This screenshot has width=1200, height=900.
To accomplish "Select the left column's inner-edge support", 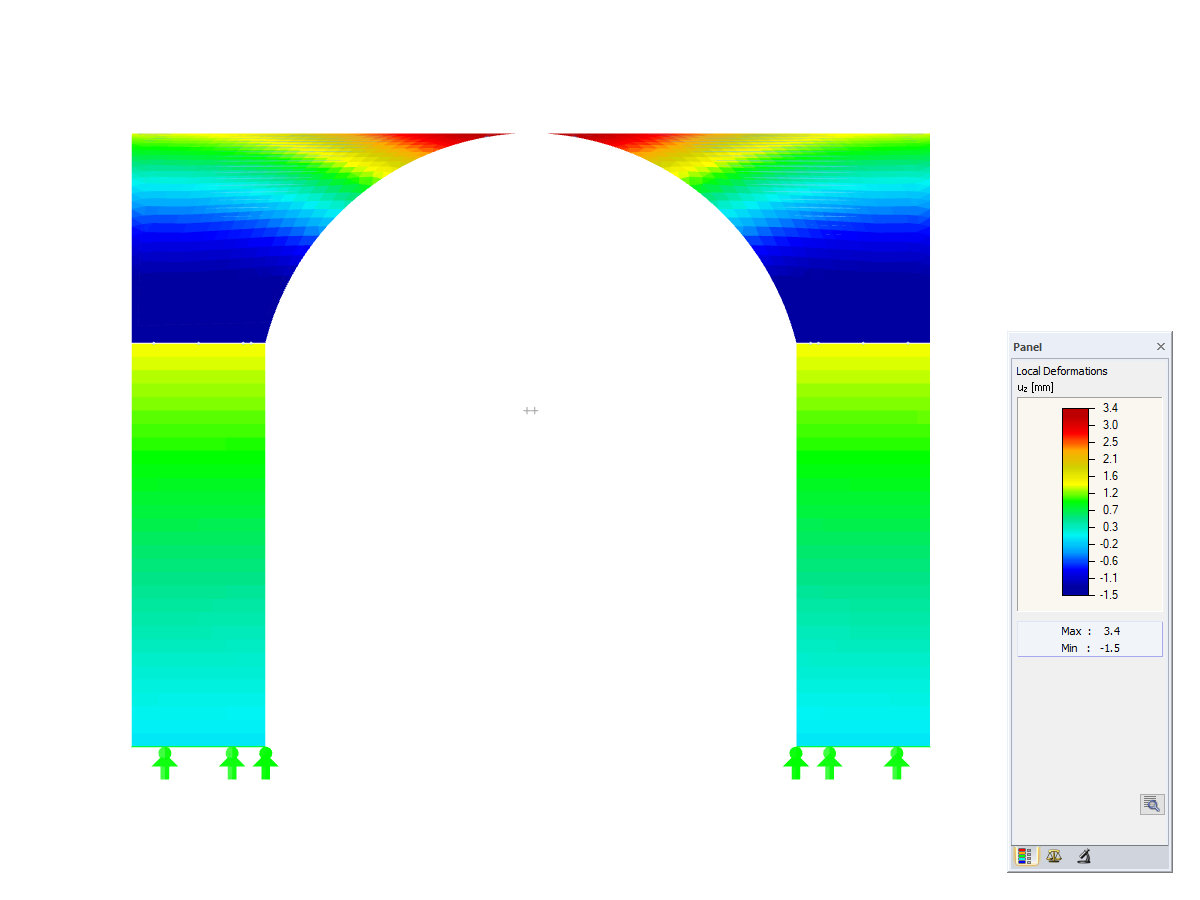I will coord(265,763).
